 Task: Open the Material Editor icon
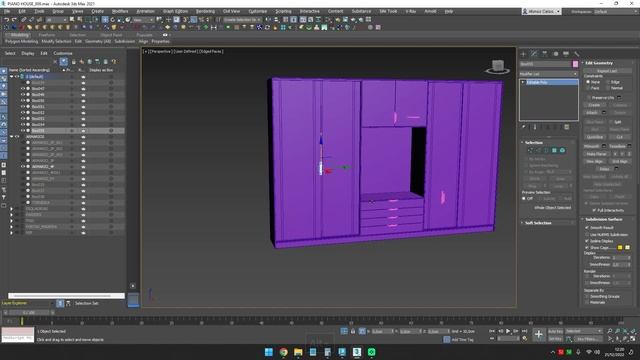329,19
